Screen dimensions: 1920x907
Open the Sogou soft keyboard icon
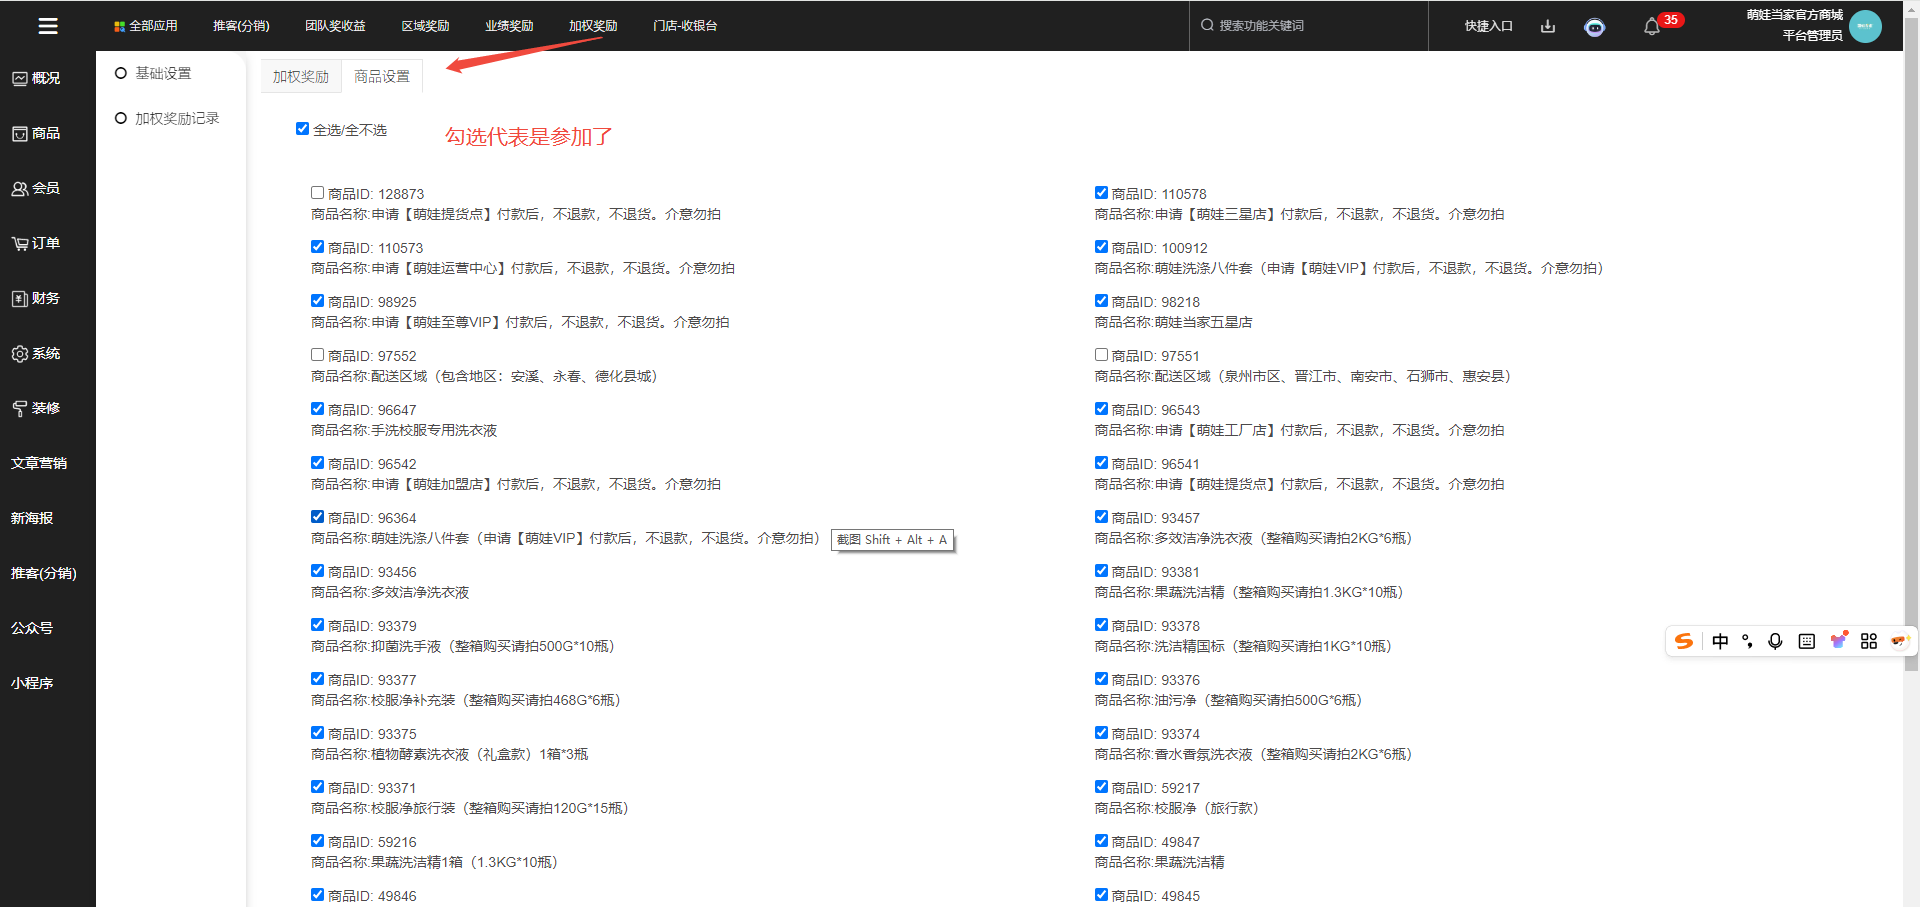[x=1806, y=641]
